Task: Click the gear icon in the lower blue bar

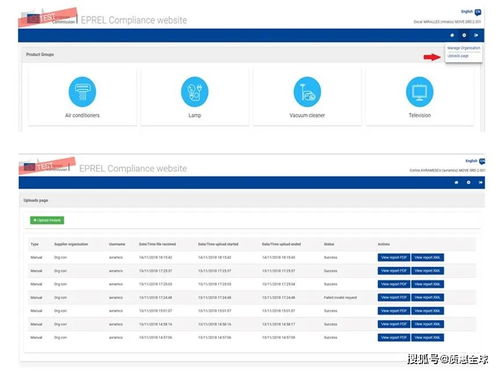Action: point(468,182)
